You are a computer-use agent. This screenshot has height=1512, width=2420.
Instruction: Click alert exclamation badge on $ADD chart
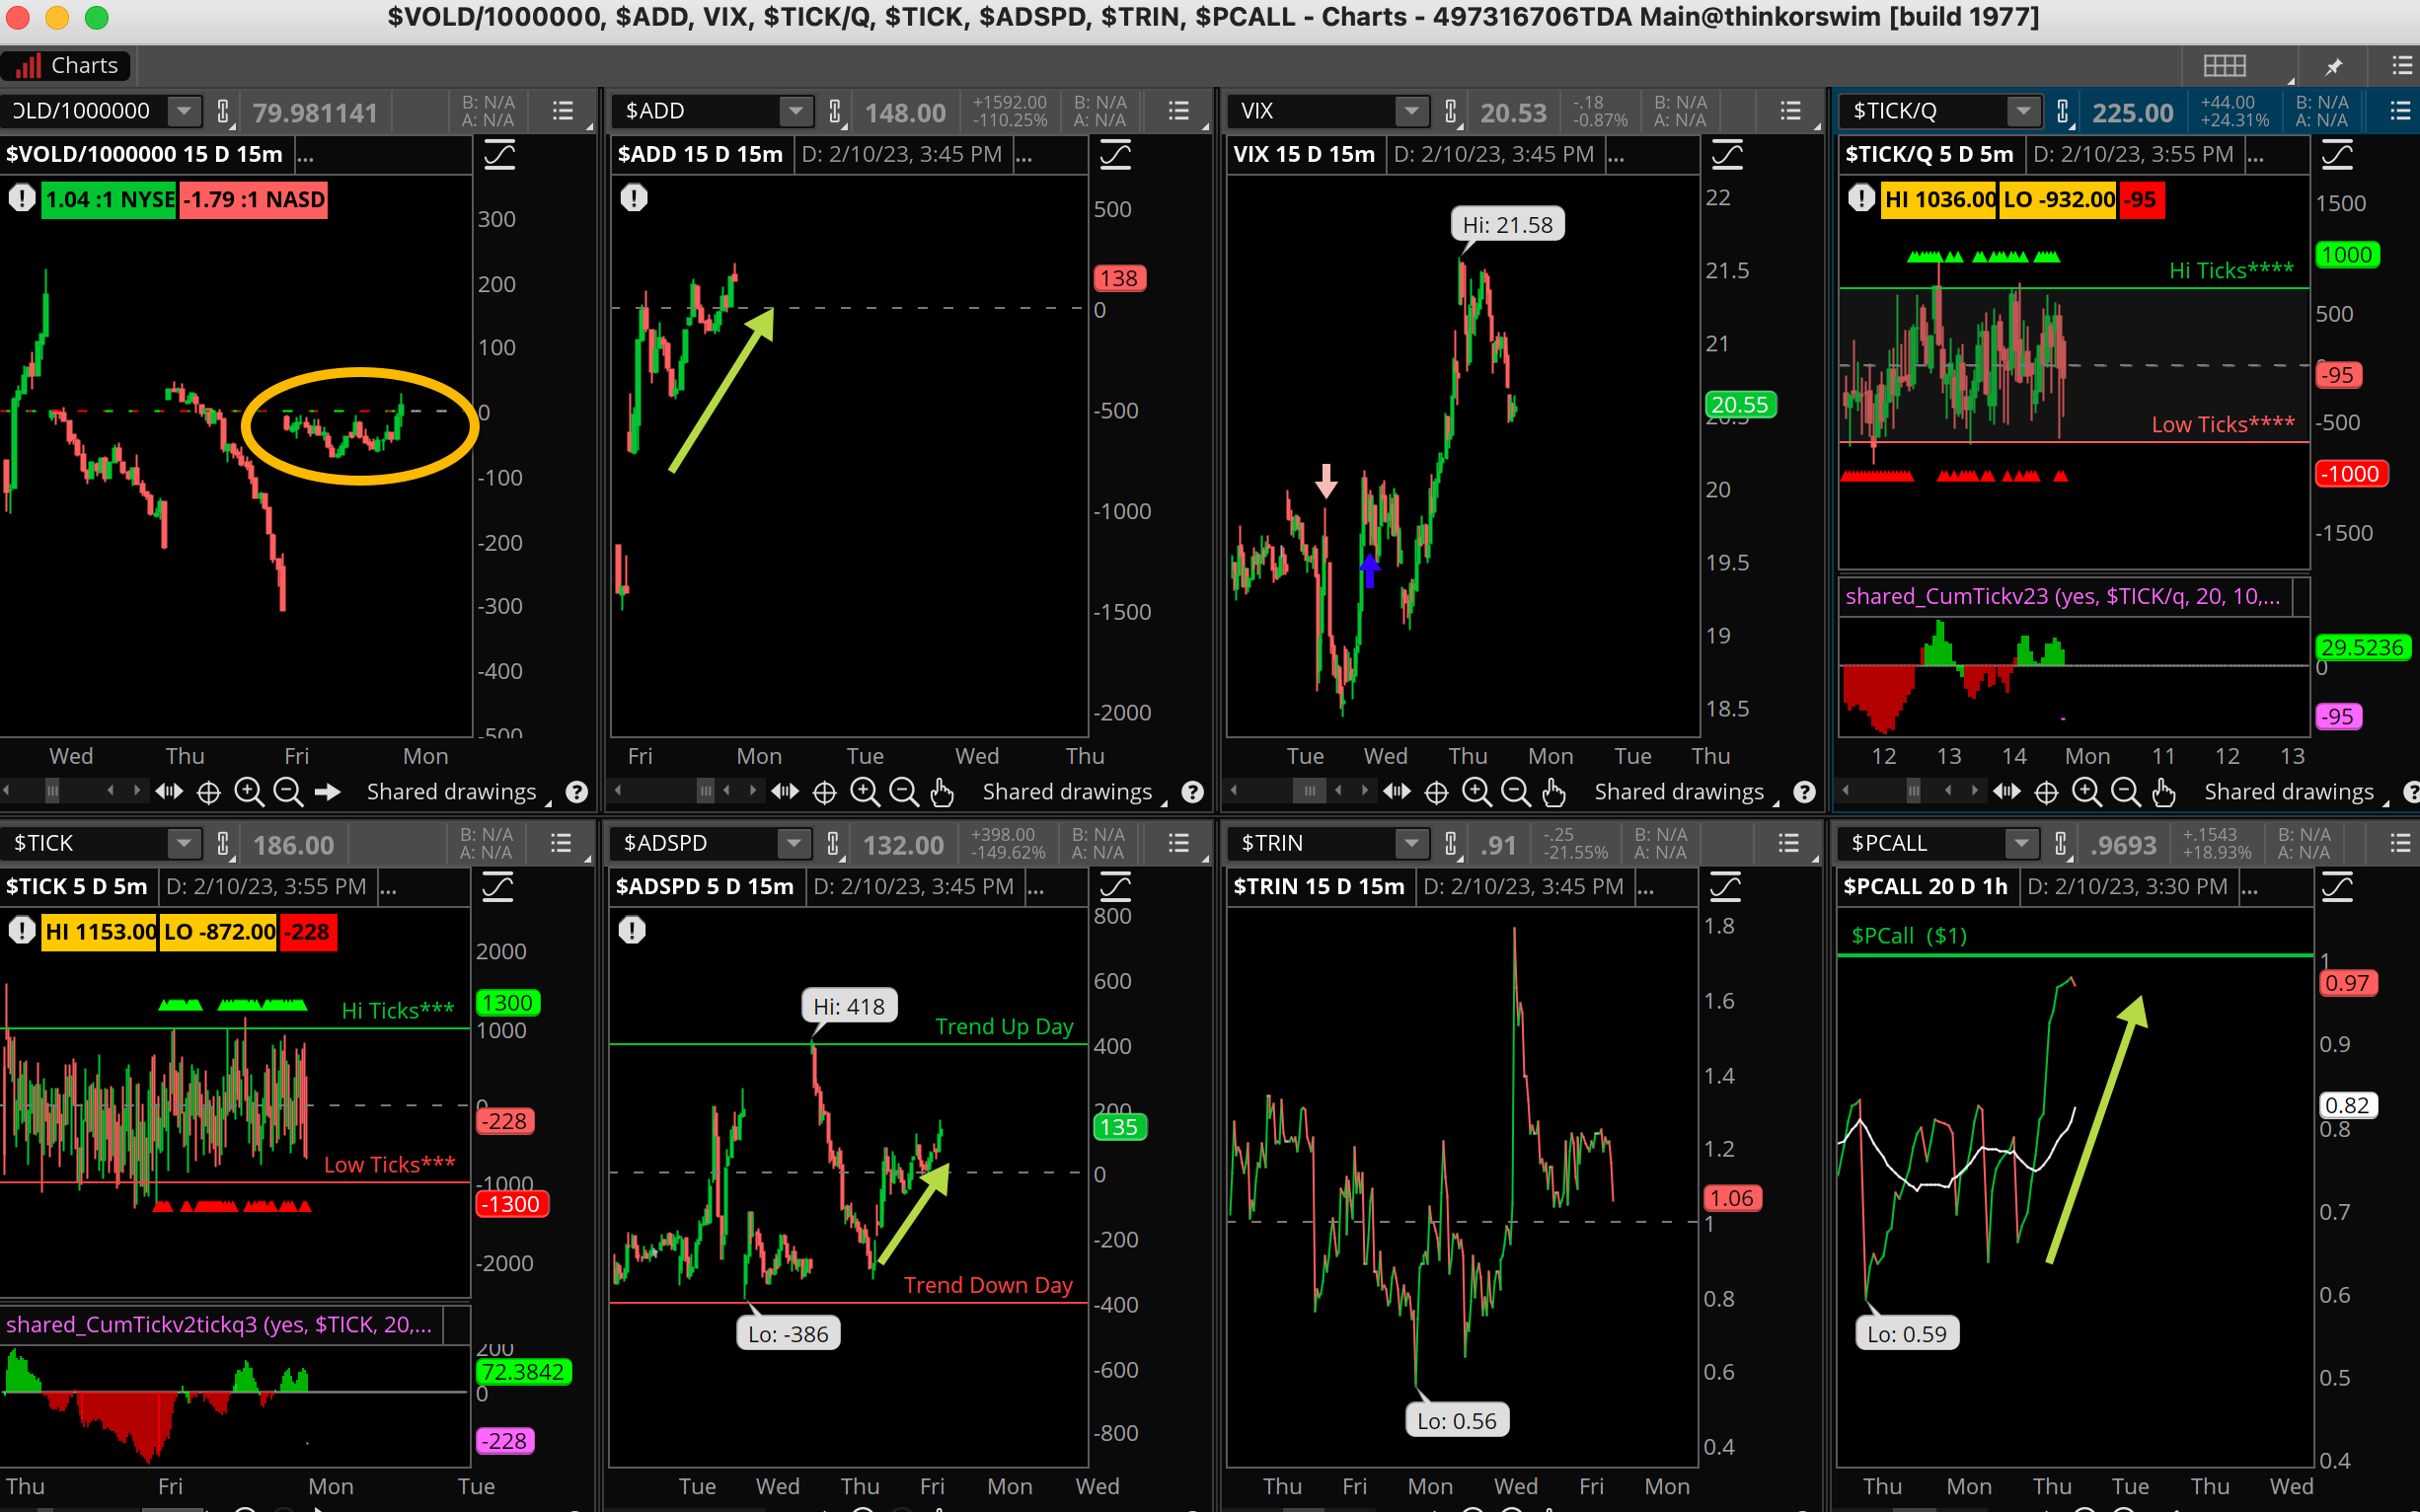[633, 198]
